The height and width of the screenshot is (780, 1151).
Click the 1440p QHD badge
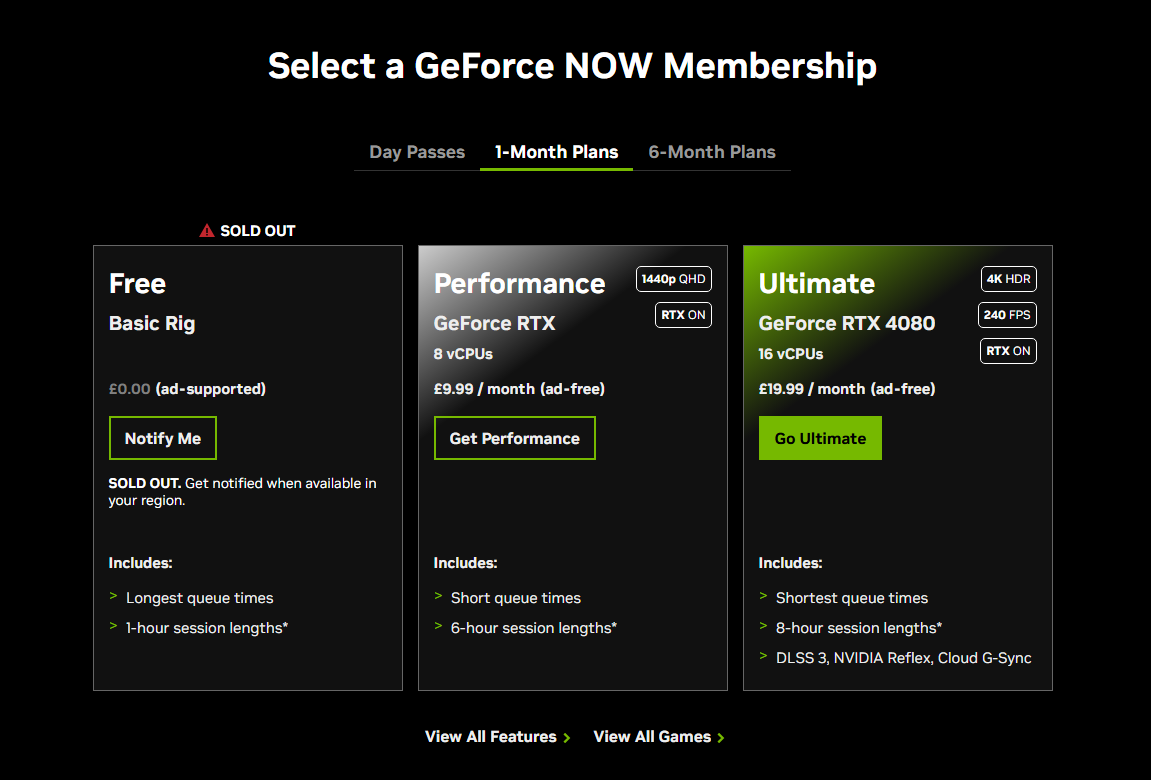pyautogui.click(x=673, y=279)
